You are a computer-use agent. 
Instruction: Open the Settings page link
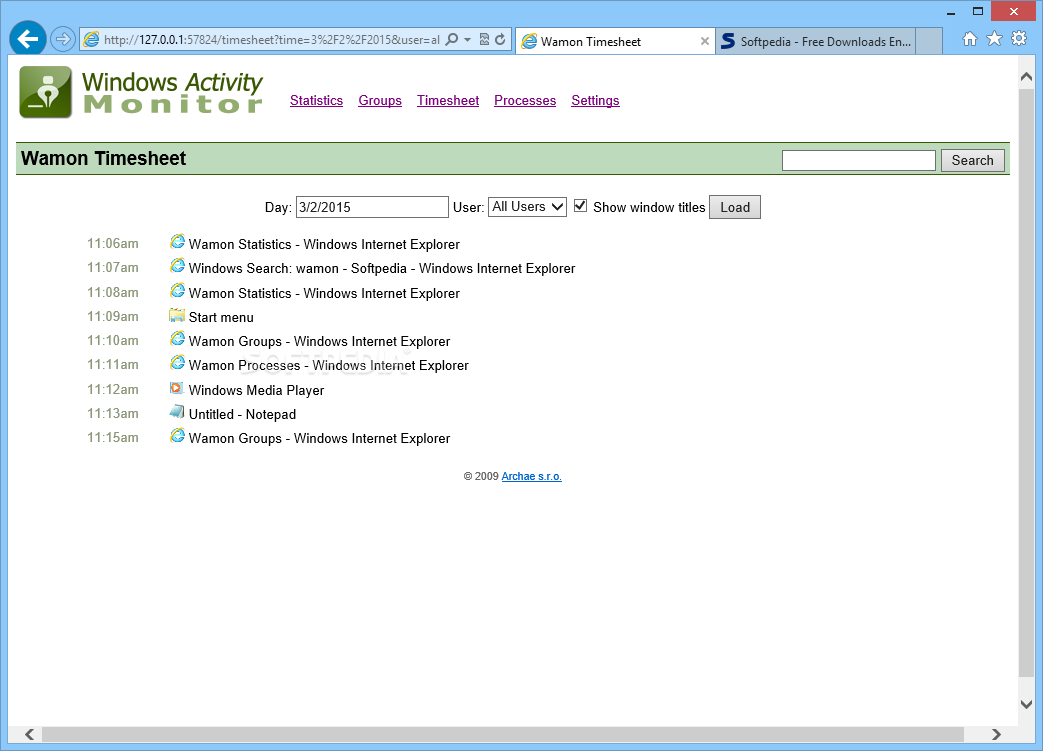(595, 100)
